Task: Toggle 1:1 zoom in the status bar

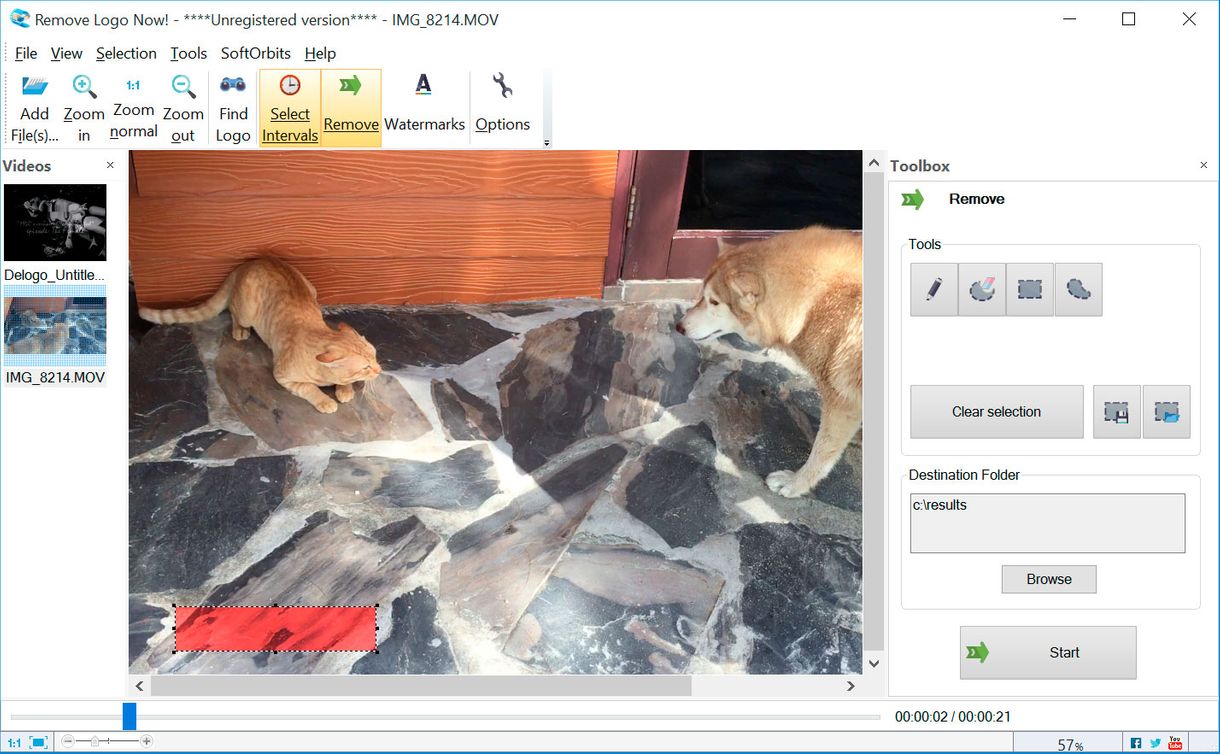Action: tap(13, 741)
